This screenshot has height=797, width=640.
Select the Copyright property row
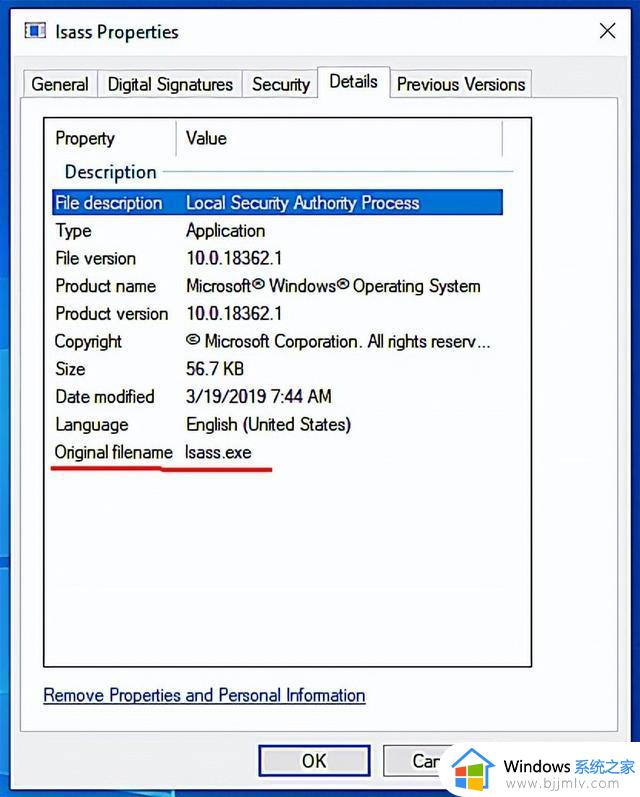[277, 341]
